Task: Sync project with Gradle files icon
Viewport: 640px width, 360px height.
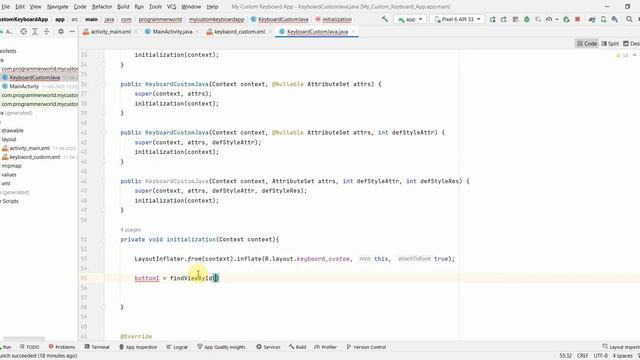Action: pyautogui.click(x=592, y=19)
